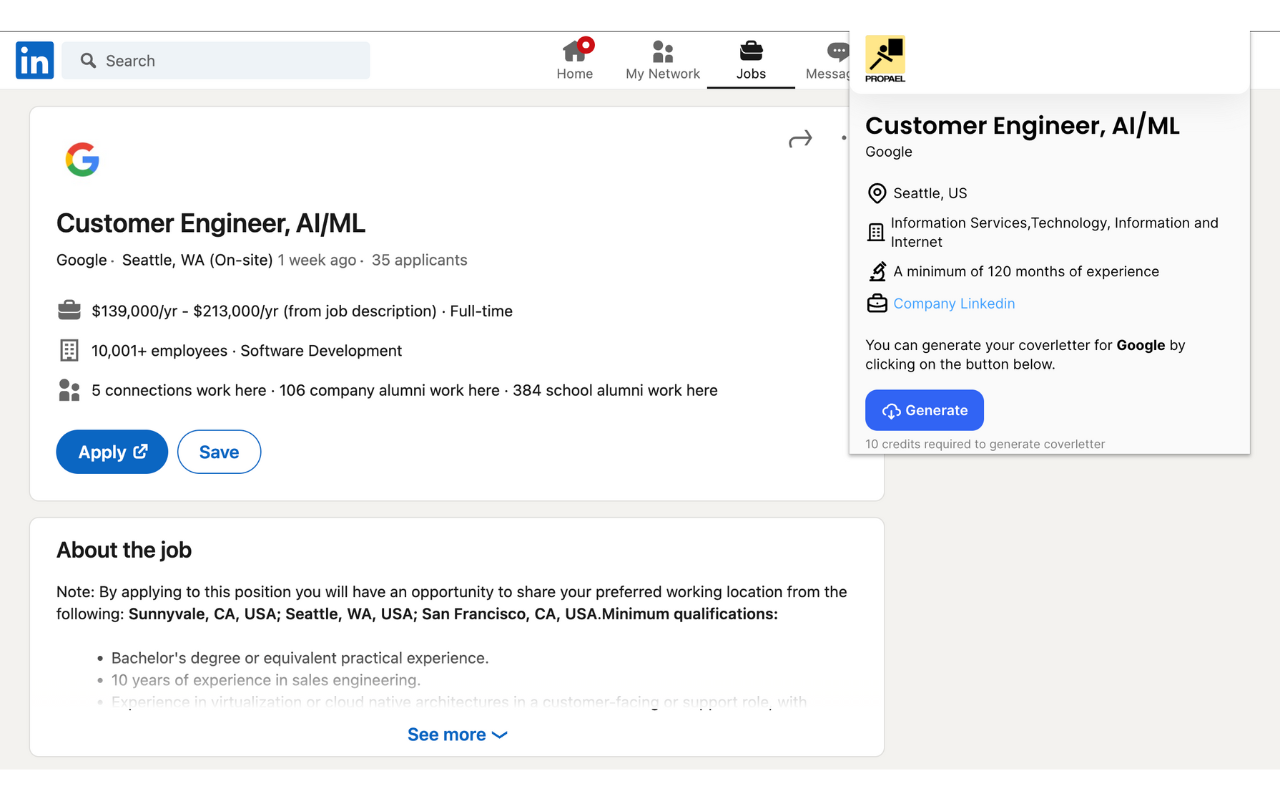1280x800 pixels.
Task: Click the Propael extension logo
Action: point(885,59)
